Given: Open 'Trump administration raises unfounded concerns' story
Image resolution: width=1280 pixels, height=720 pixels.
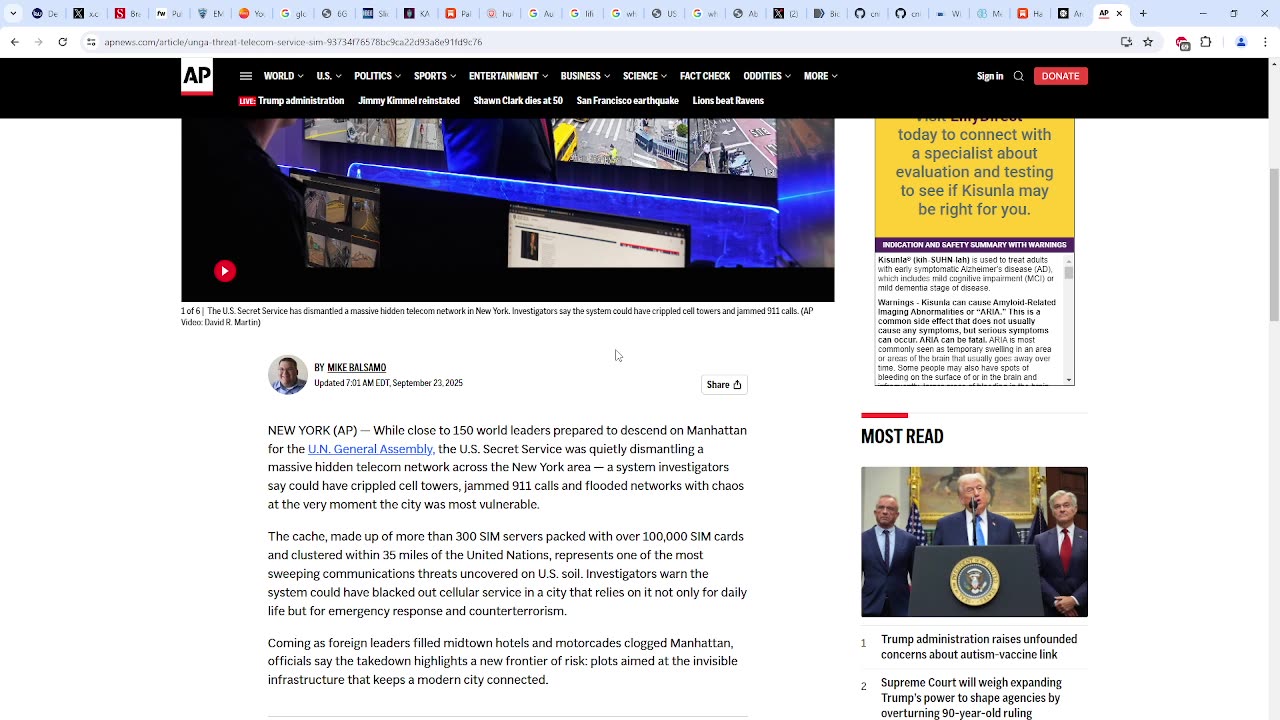Looking at the screenshot, I should tap(979, 647).
